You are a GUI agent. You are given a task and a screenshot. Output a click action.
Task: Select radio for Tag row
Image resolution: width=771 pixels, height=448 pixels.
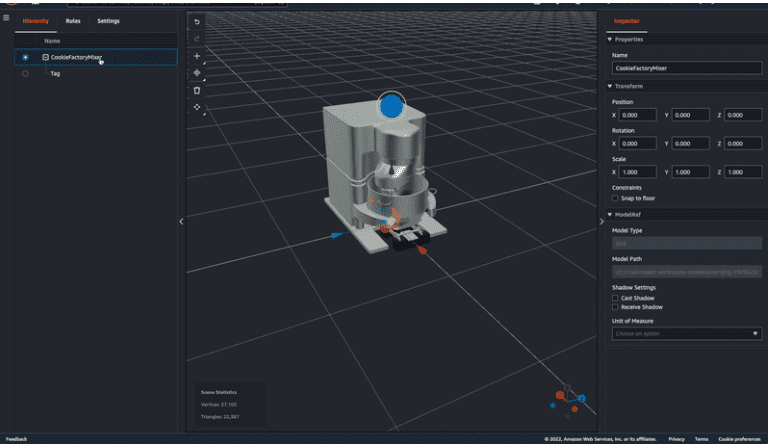pyautogui.click(x=25, y=74)
